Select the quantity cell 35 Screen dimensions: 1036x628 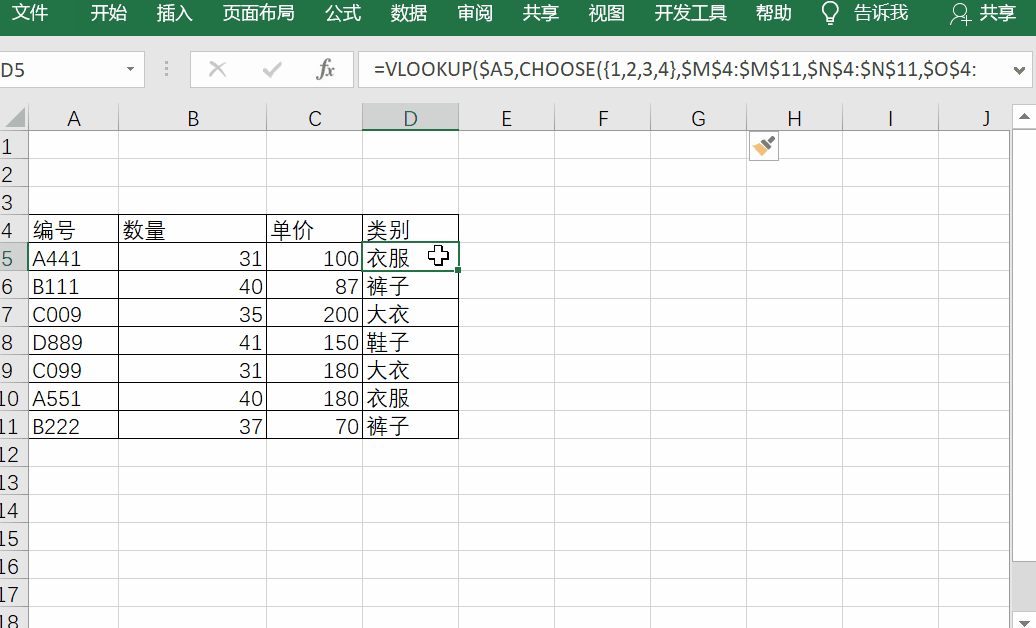click(x=192, y=313)
